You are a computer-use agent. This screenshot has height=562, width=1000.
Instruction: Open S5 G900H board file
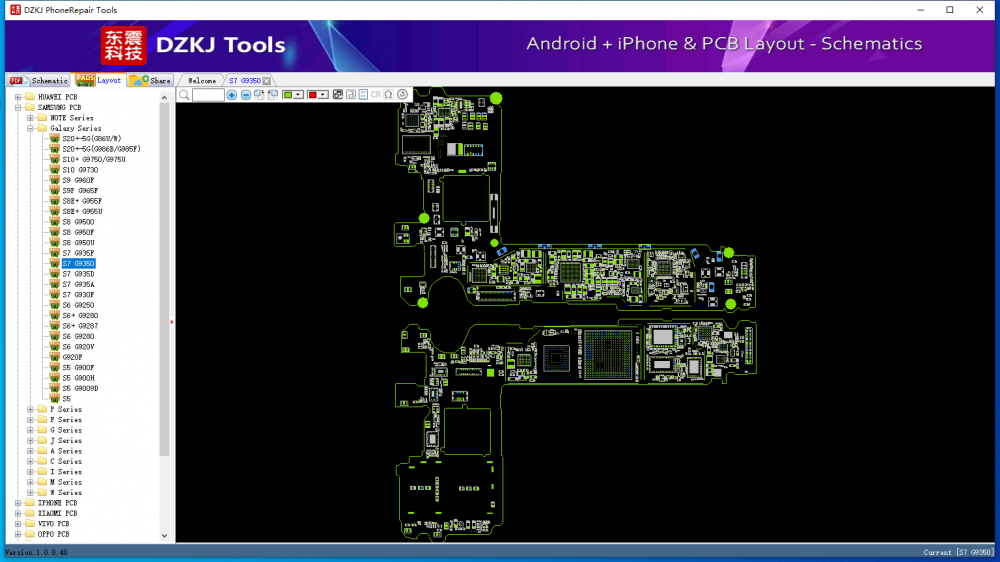coord(78,378)
